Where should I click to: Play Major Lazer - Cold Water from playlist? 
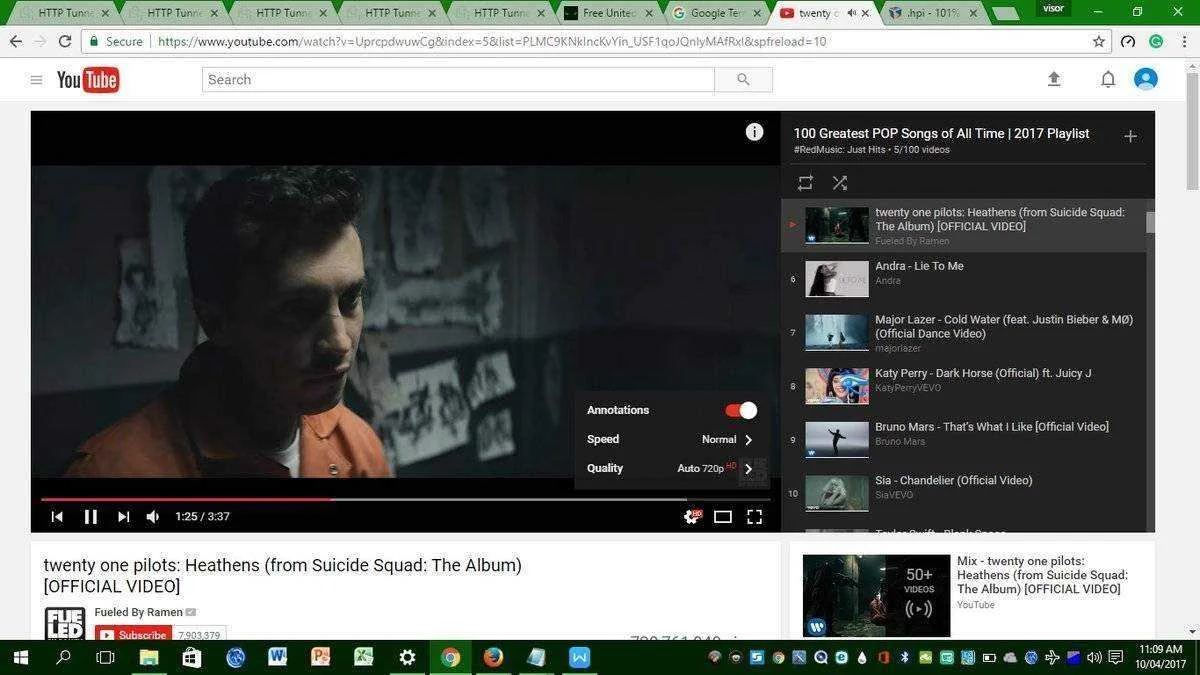pyautogui.click(x=963, y=332)
